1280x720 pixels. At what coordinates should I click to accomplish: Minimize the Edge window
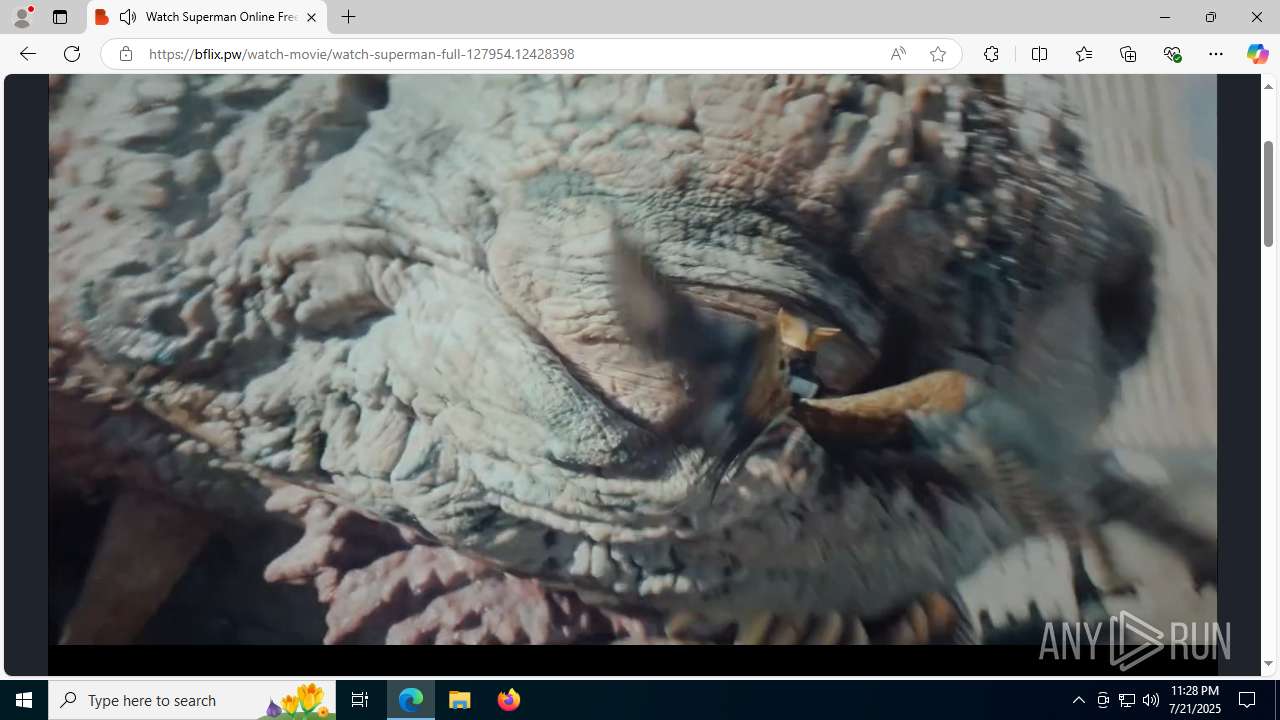[1165, 17]
